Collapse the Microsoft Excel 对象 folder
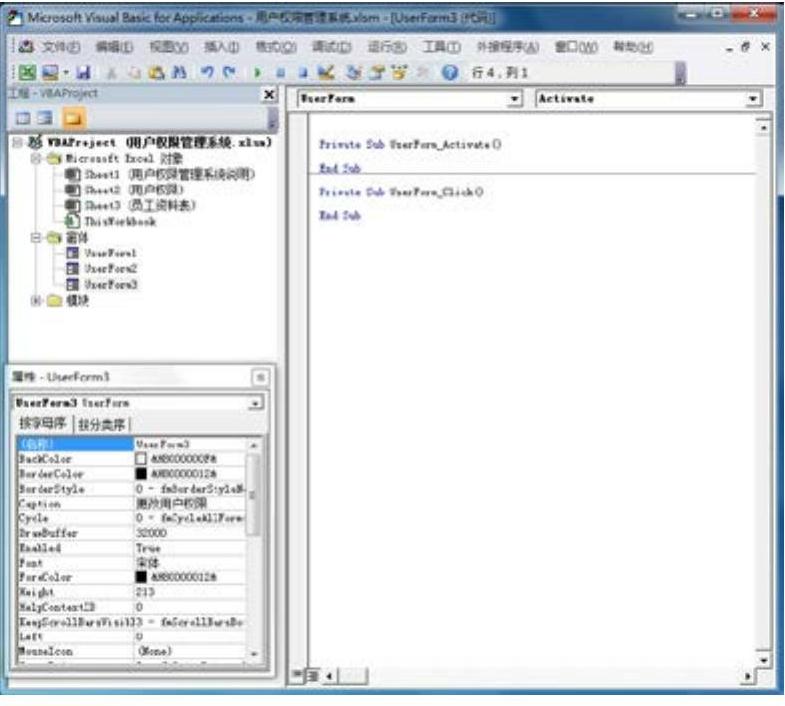 click(x=36, y=159)
